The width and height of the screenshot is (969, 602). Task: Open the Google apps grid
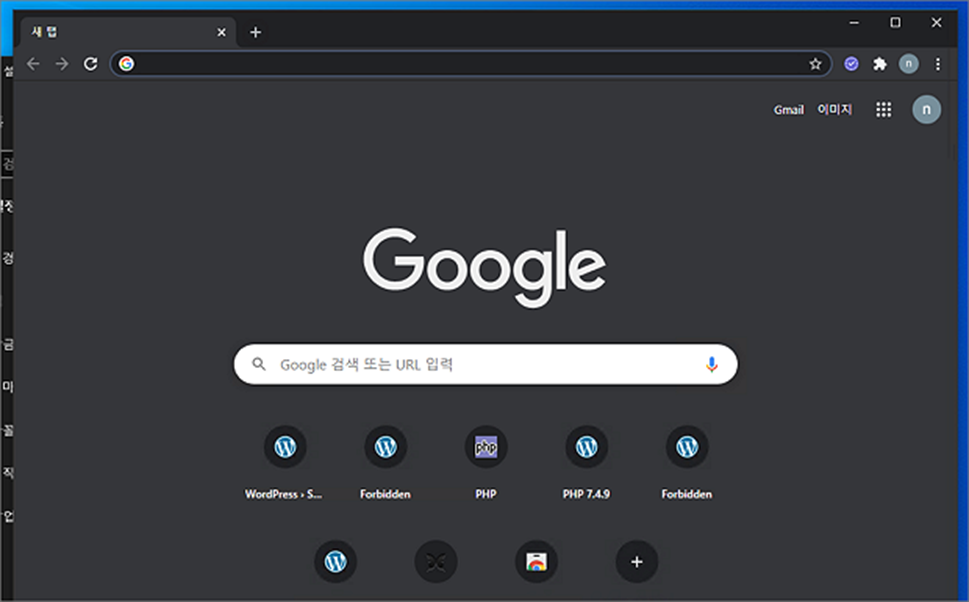(x=884, y=109)
